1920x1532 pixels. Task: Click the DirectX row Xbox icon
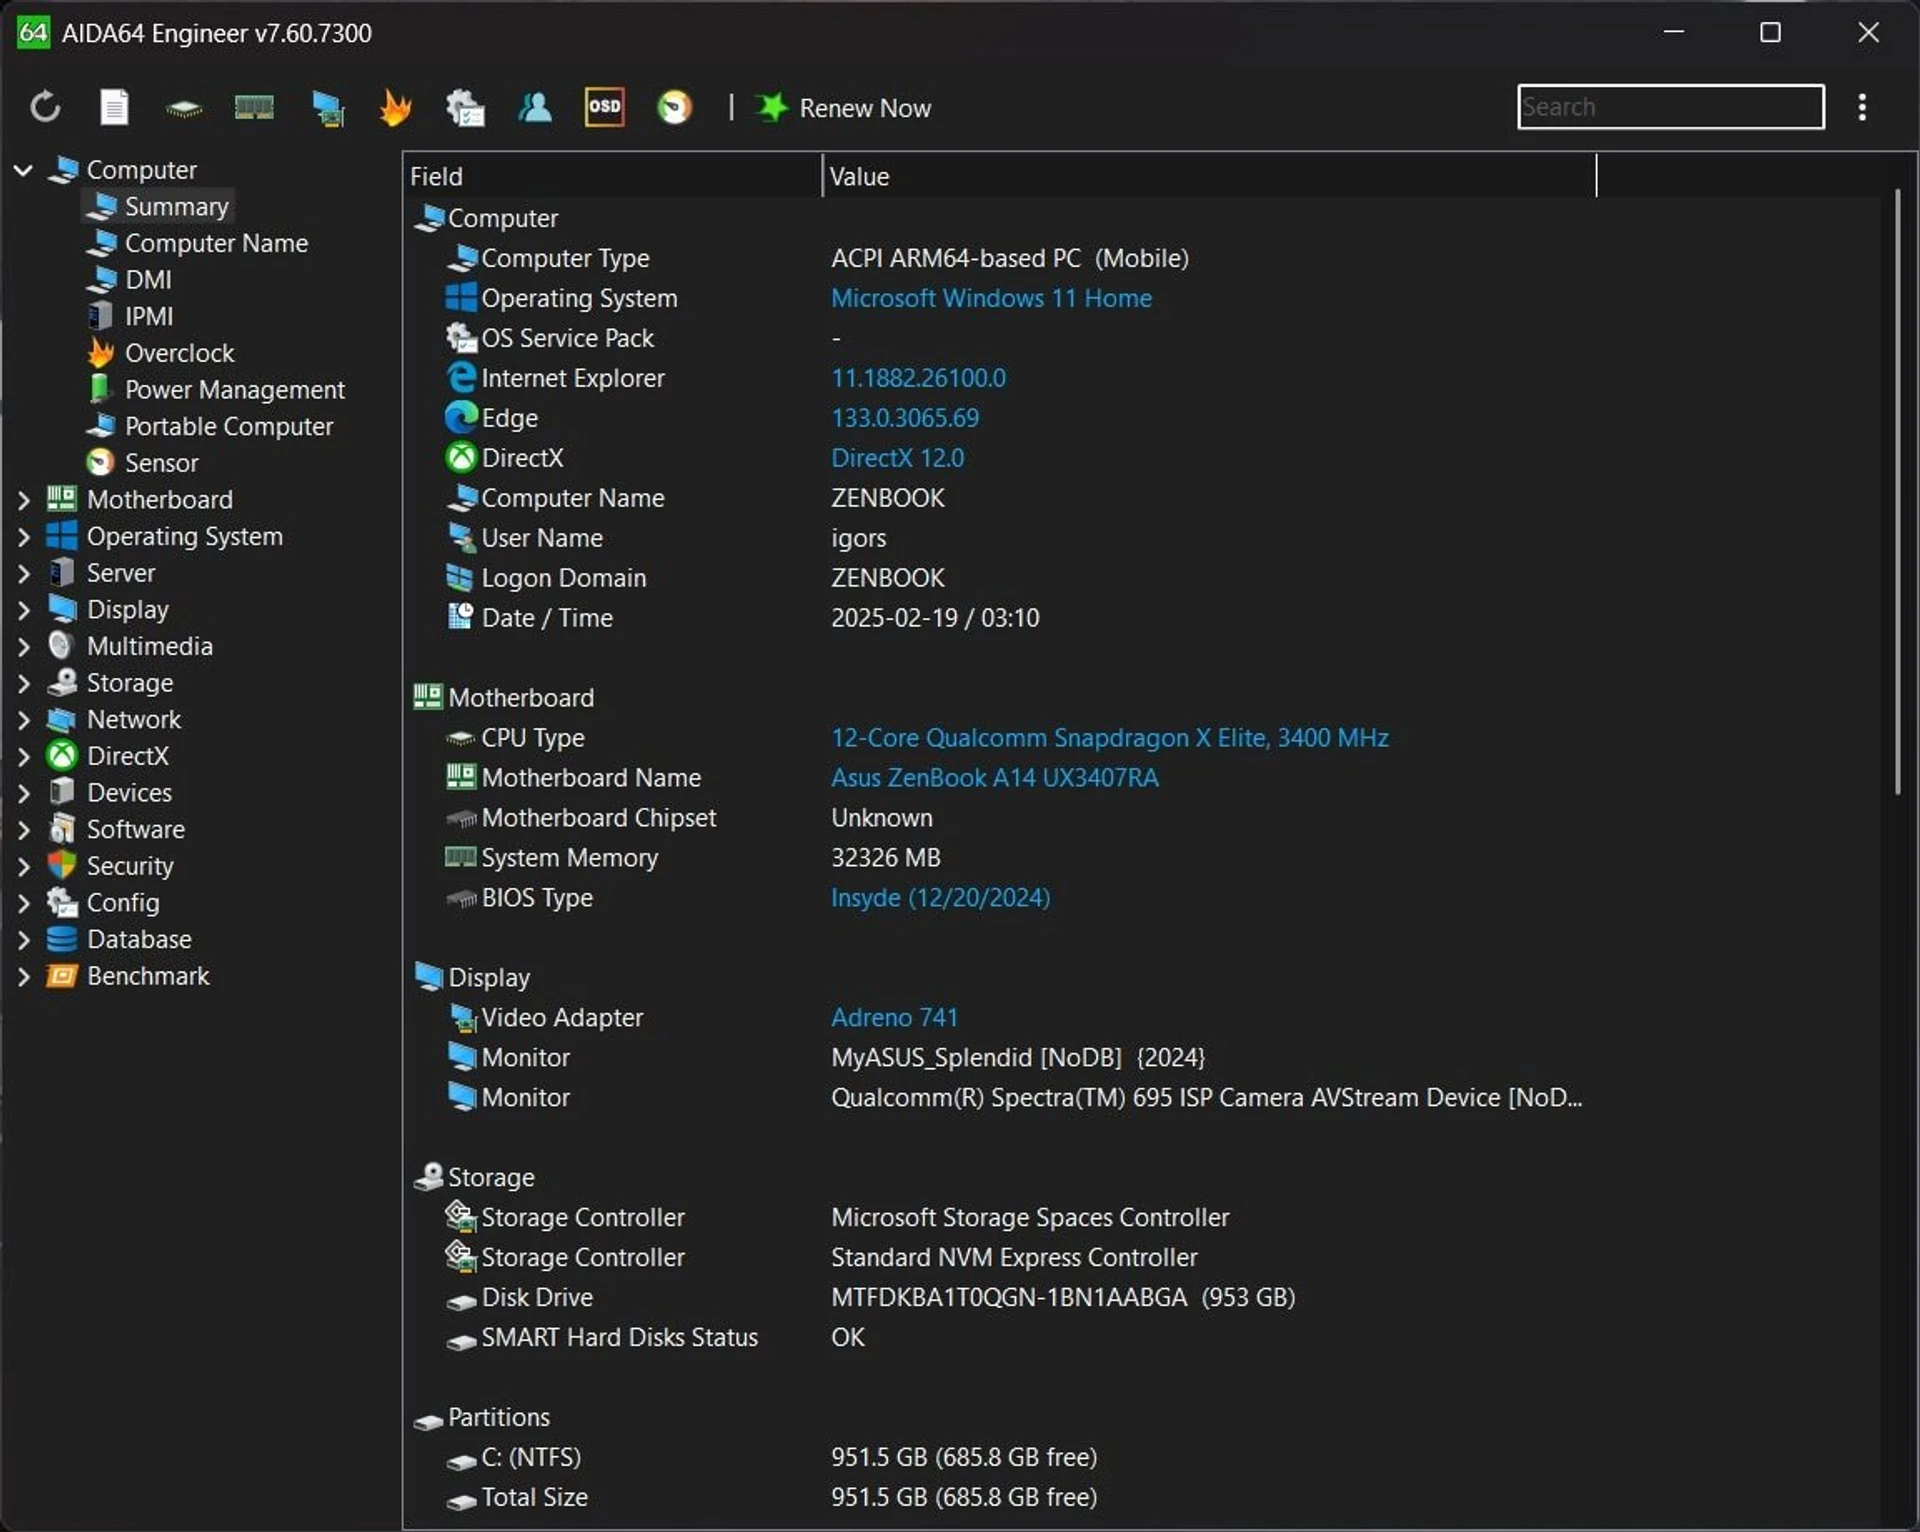461,457
